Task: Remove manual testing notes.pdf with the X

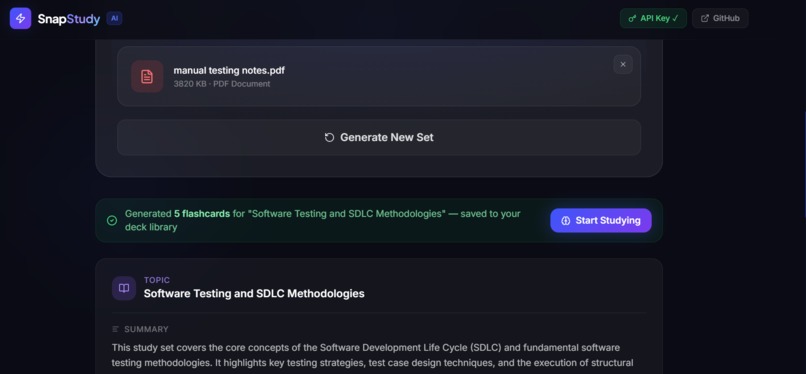Action: 623,65
